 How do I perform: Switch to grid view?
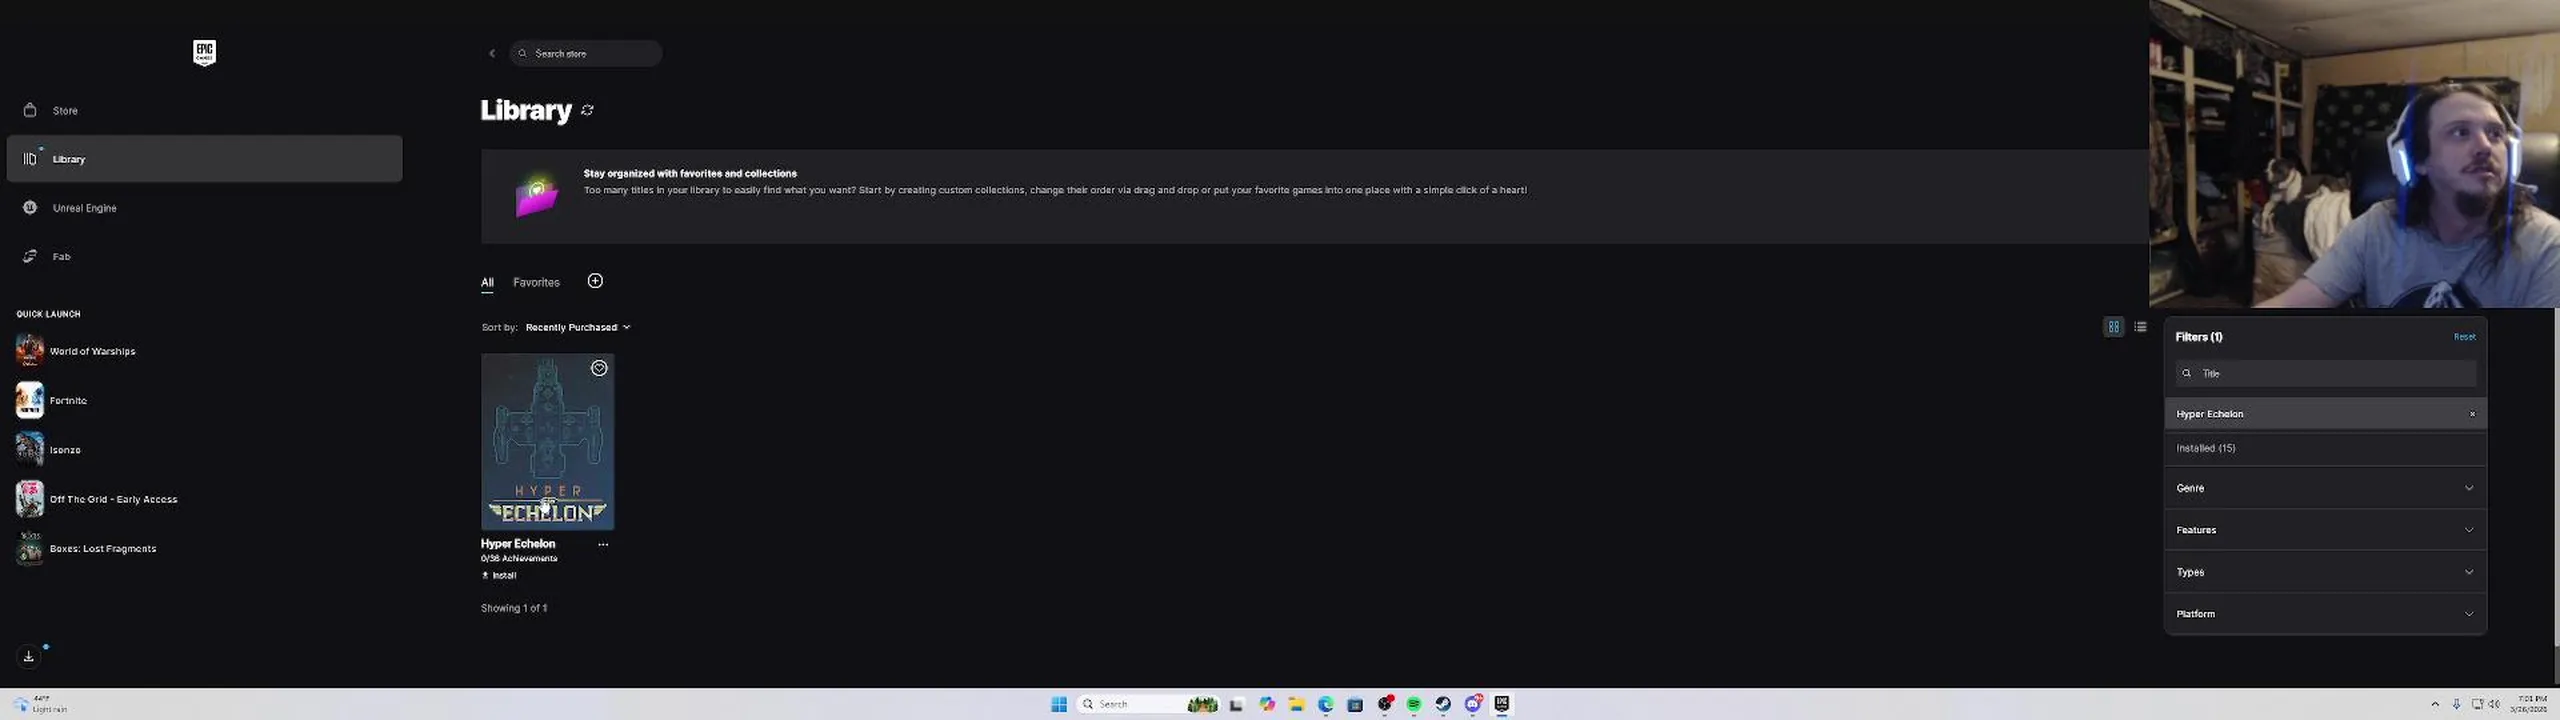point(2113,327)
